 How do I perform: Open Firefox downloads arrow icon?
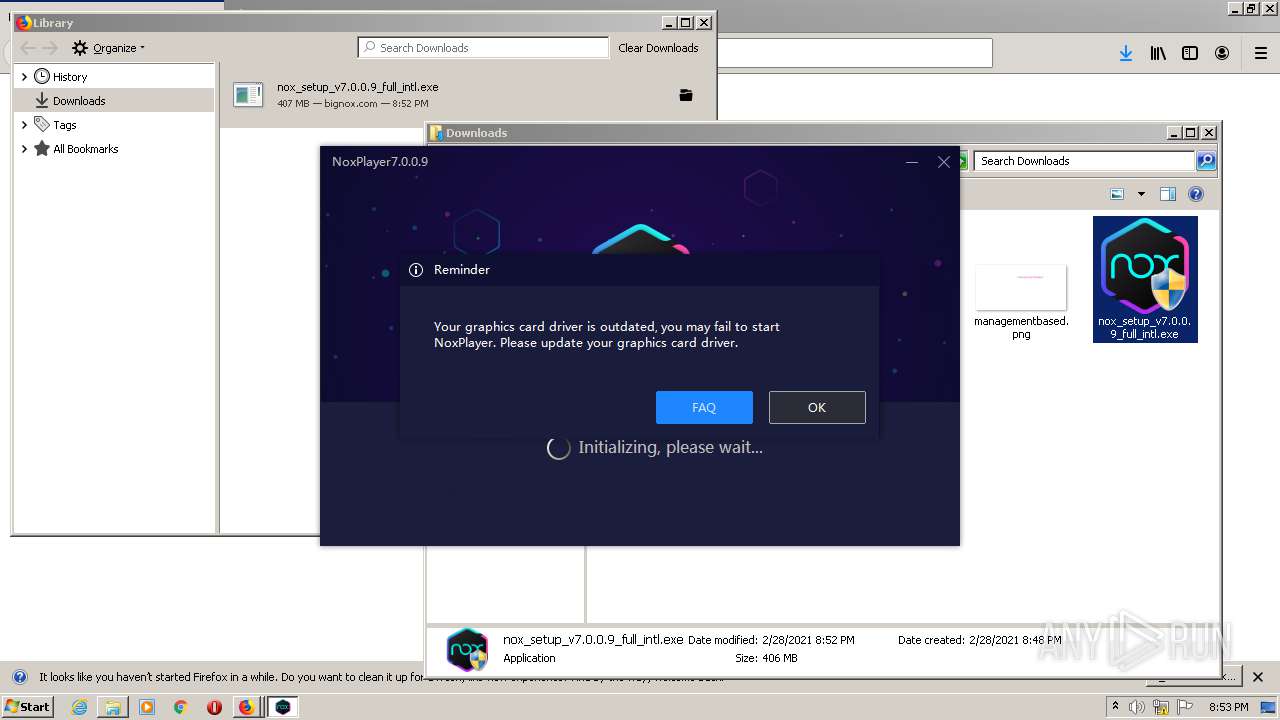coord(1125,54)
